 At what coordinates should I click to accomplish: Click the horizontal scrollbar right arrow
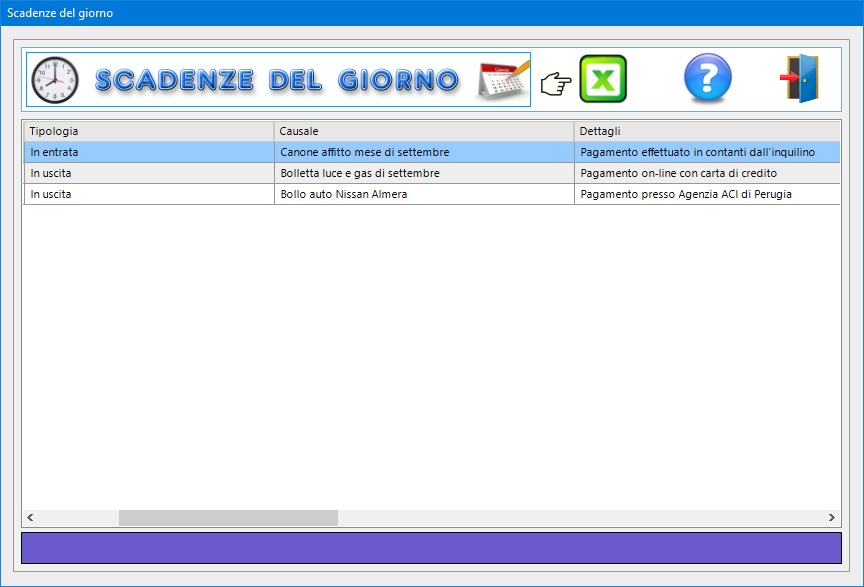click(x=831, y=518)
